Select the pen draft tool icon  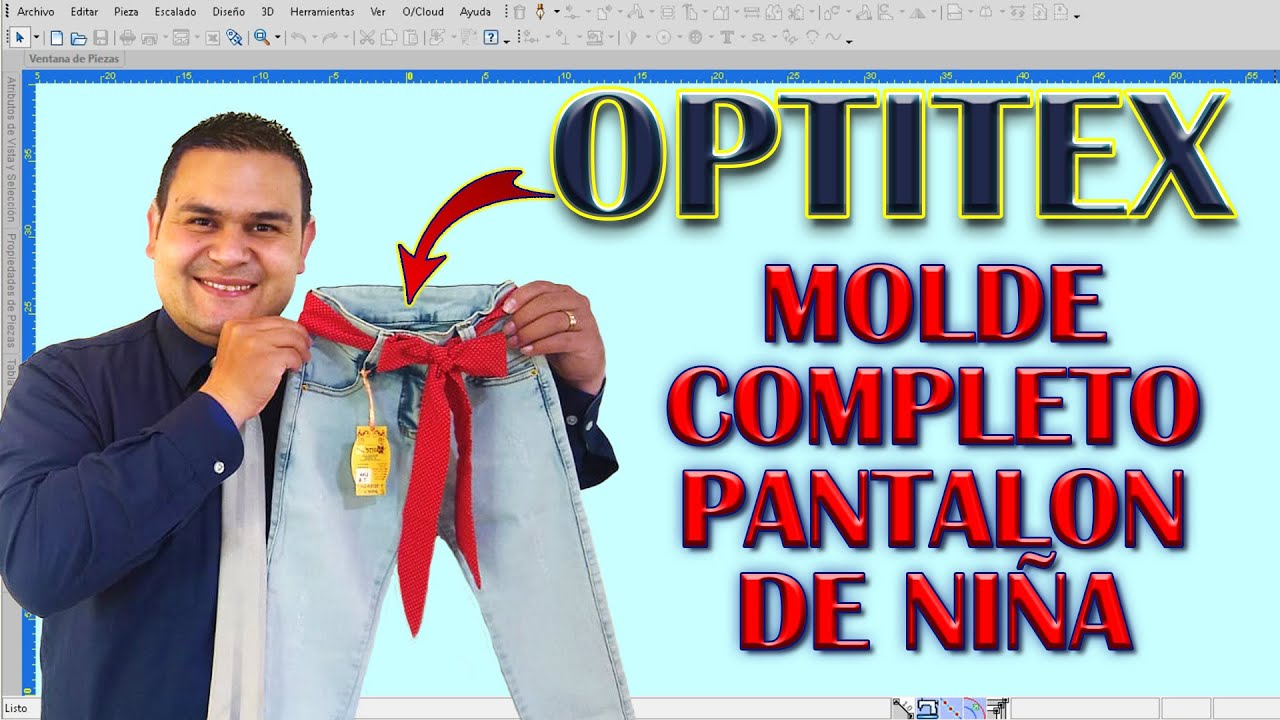pyautogui.click(x=541, y=12)
